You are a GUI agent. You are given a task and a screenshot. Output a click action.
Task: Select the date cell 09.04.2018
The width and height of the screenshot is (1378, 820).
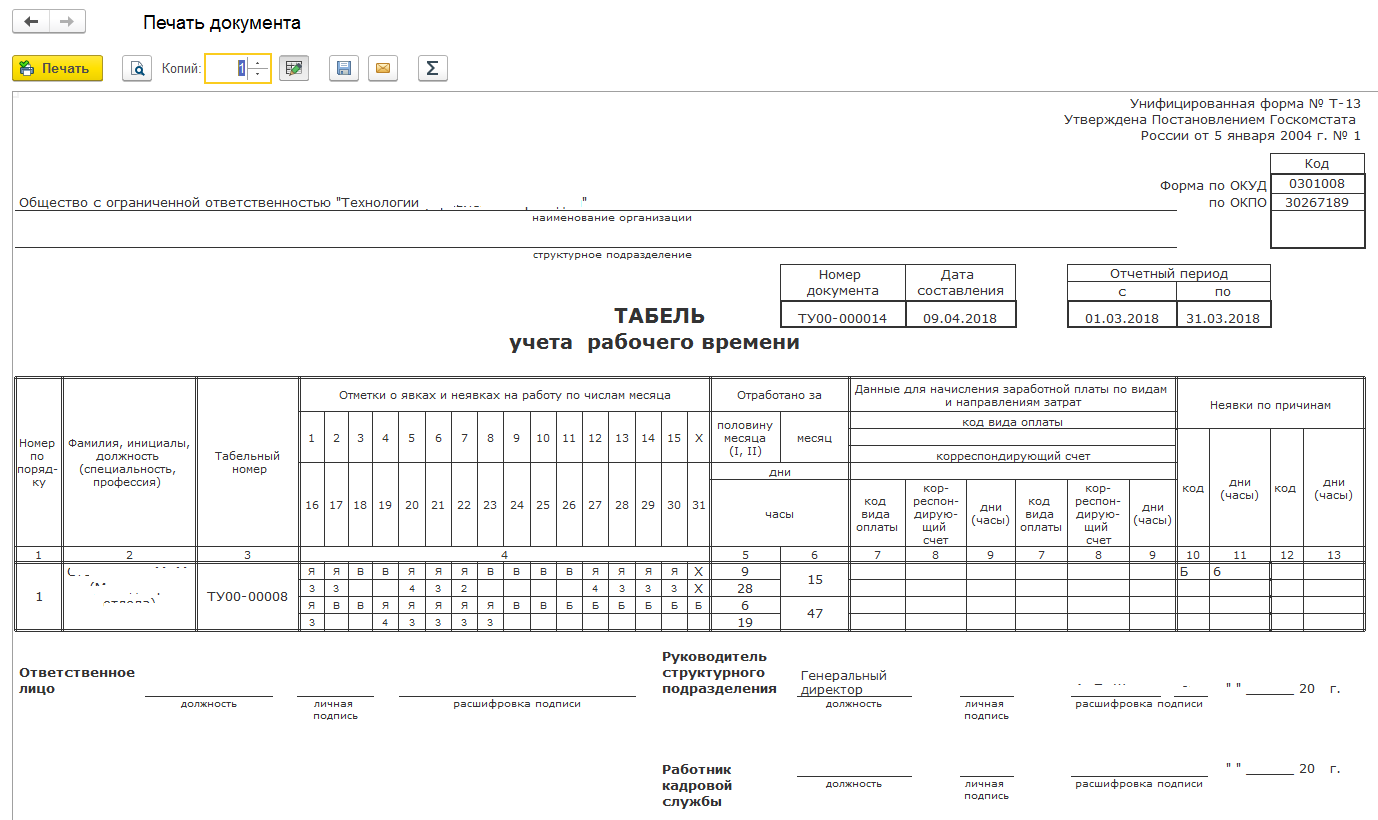pos(960,318)
